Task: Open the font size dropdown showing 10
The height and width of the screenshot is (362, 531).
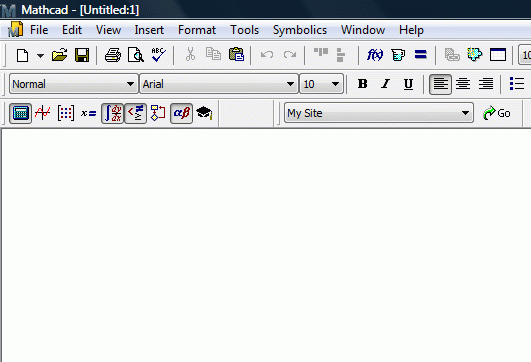Action: point(321,84)
